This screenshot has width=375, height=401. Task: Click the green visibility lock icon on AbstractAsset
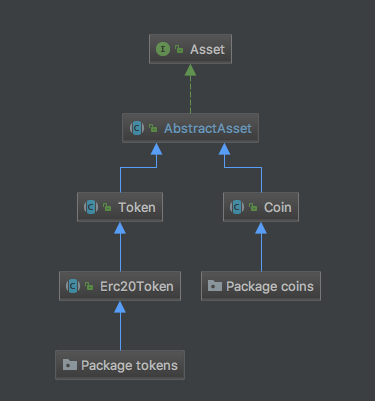[x=153, y=128]
